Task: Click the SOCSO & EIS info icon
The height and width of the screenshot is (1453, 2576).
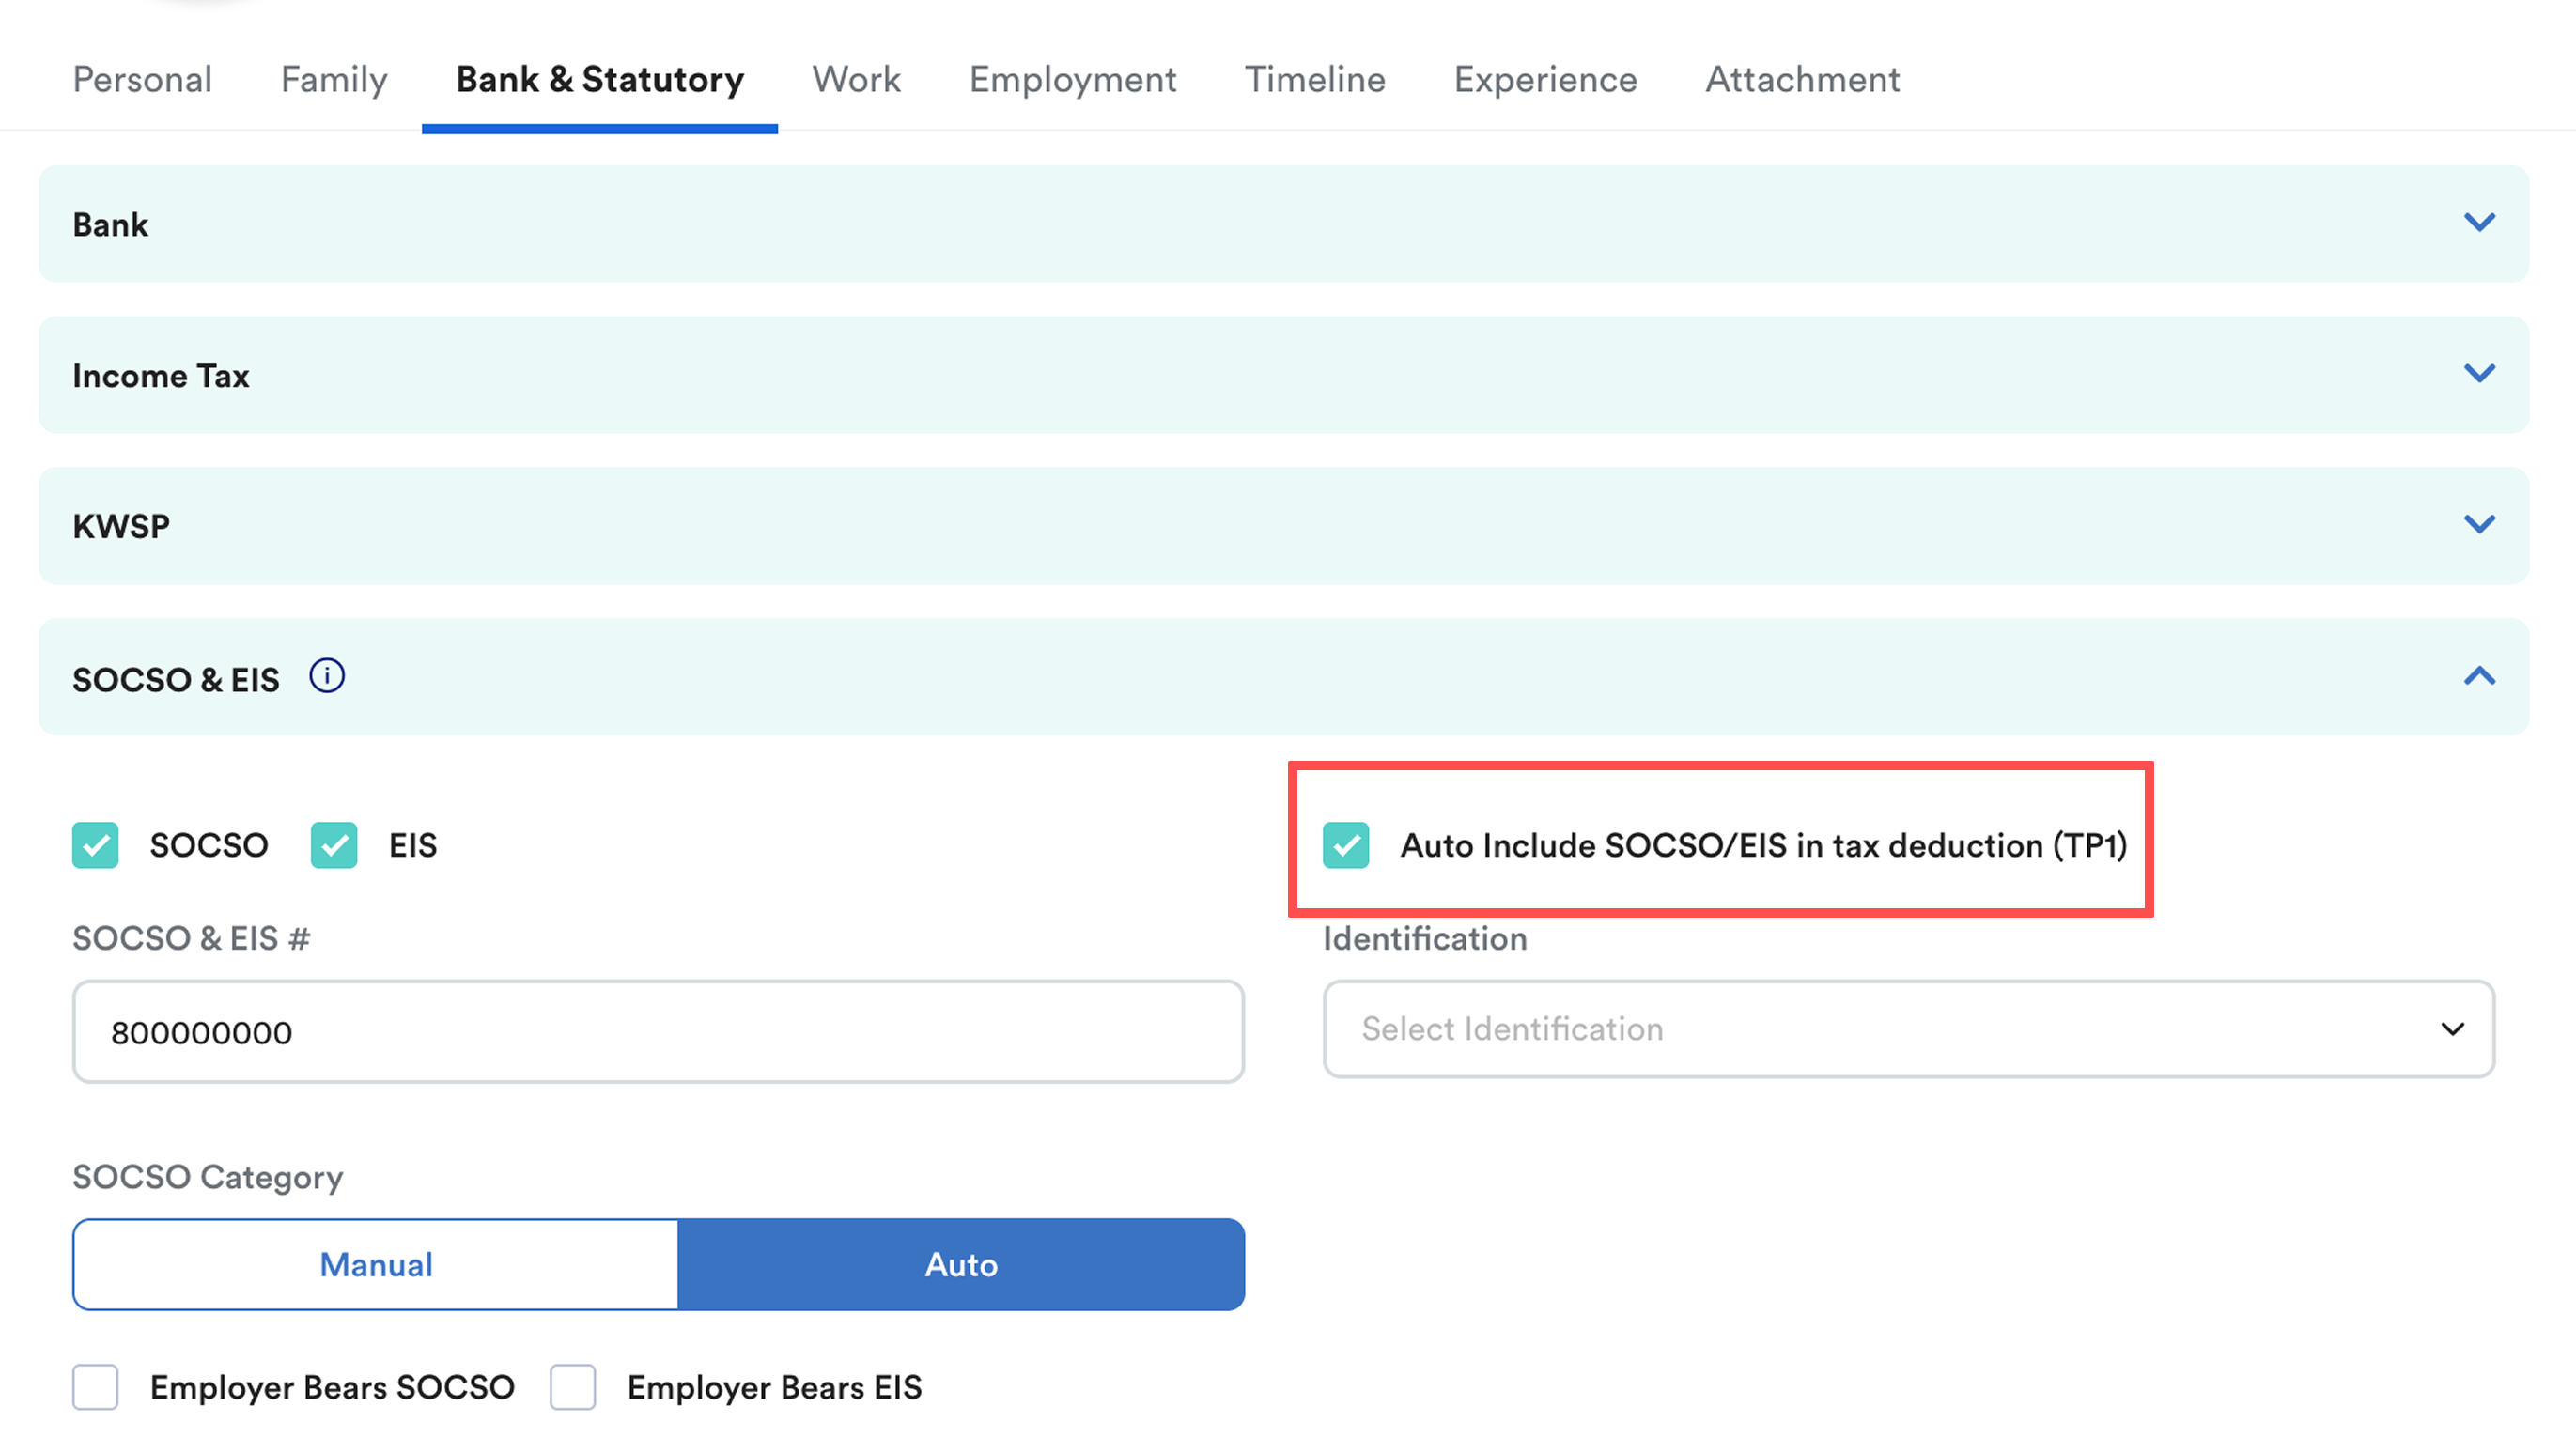Action: [326, 676]
